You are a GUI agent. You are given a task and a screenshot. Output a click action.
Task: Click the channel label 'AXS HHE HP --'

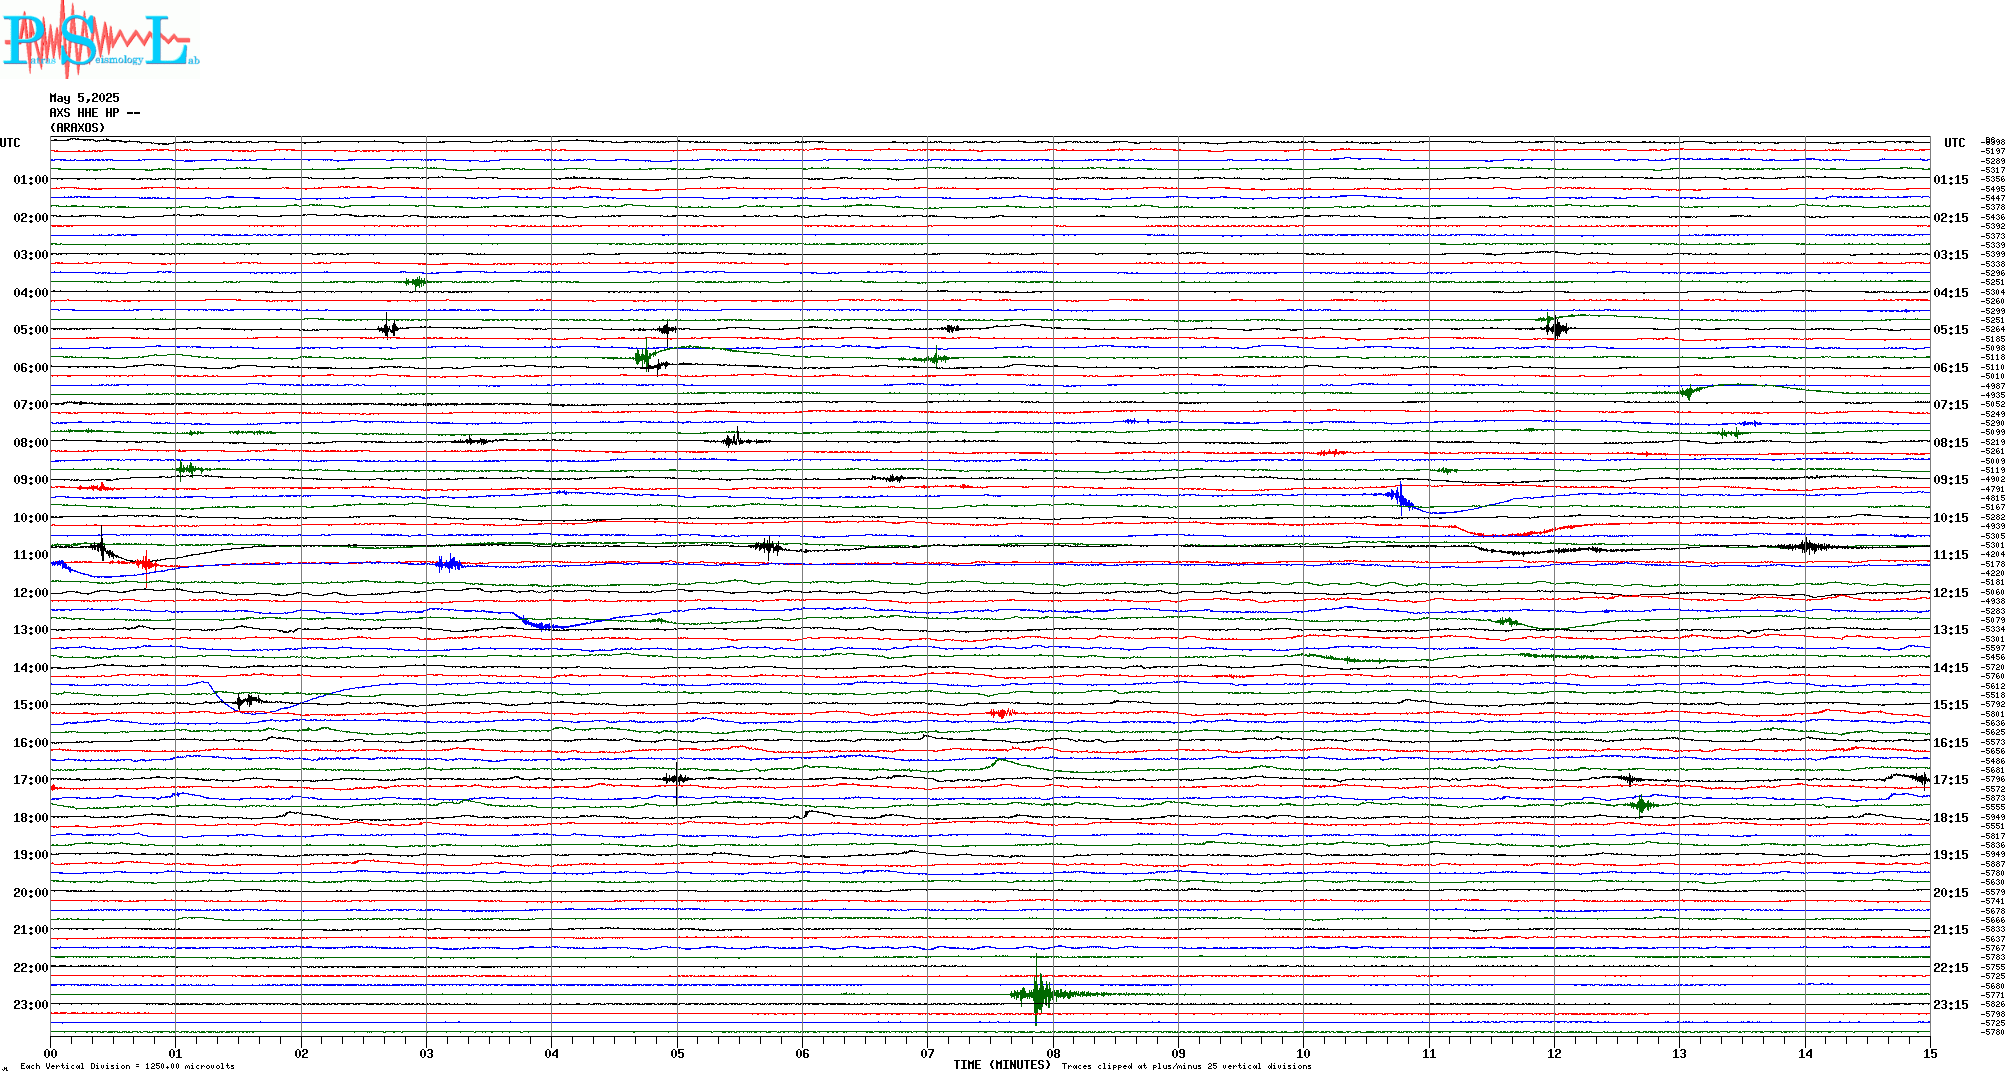(95, 113)
